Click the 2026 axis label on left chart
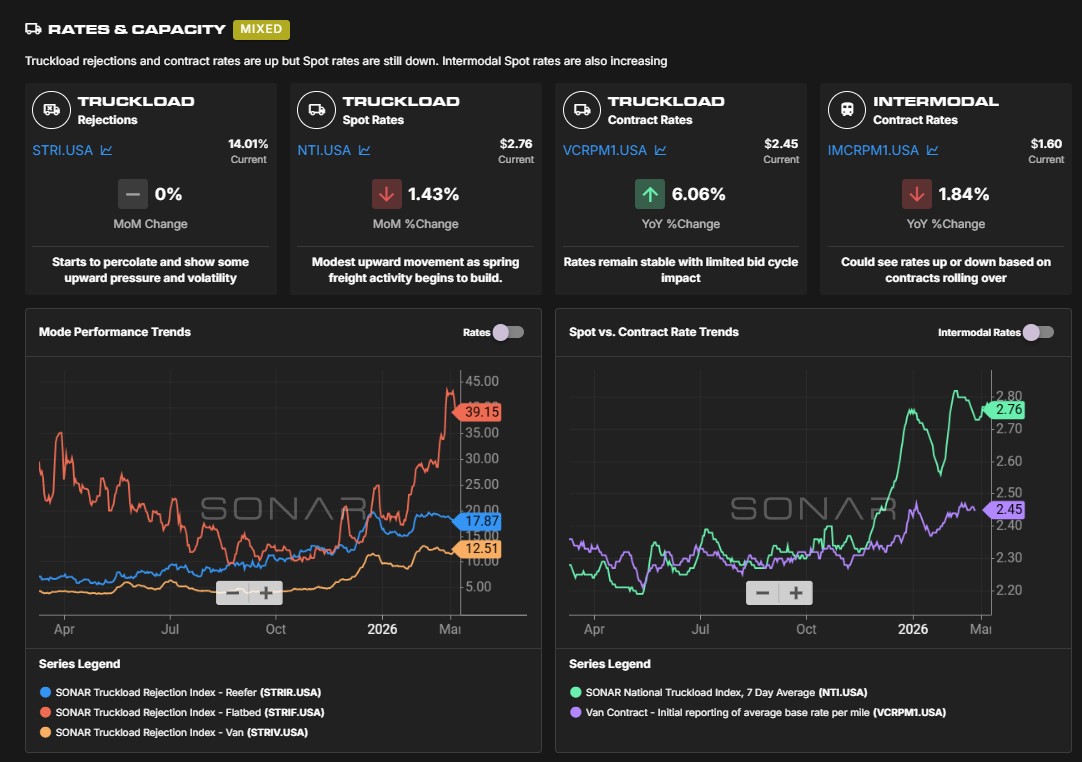Screen dimensions: 1082x762 click(x=382, y=629)
